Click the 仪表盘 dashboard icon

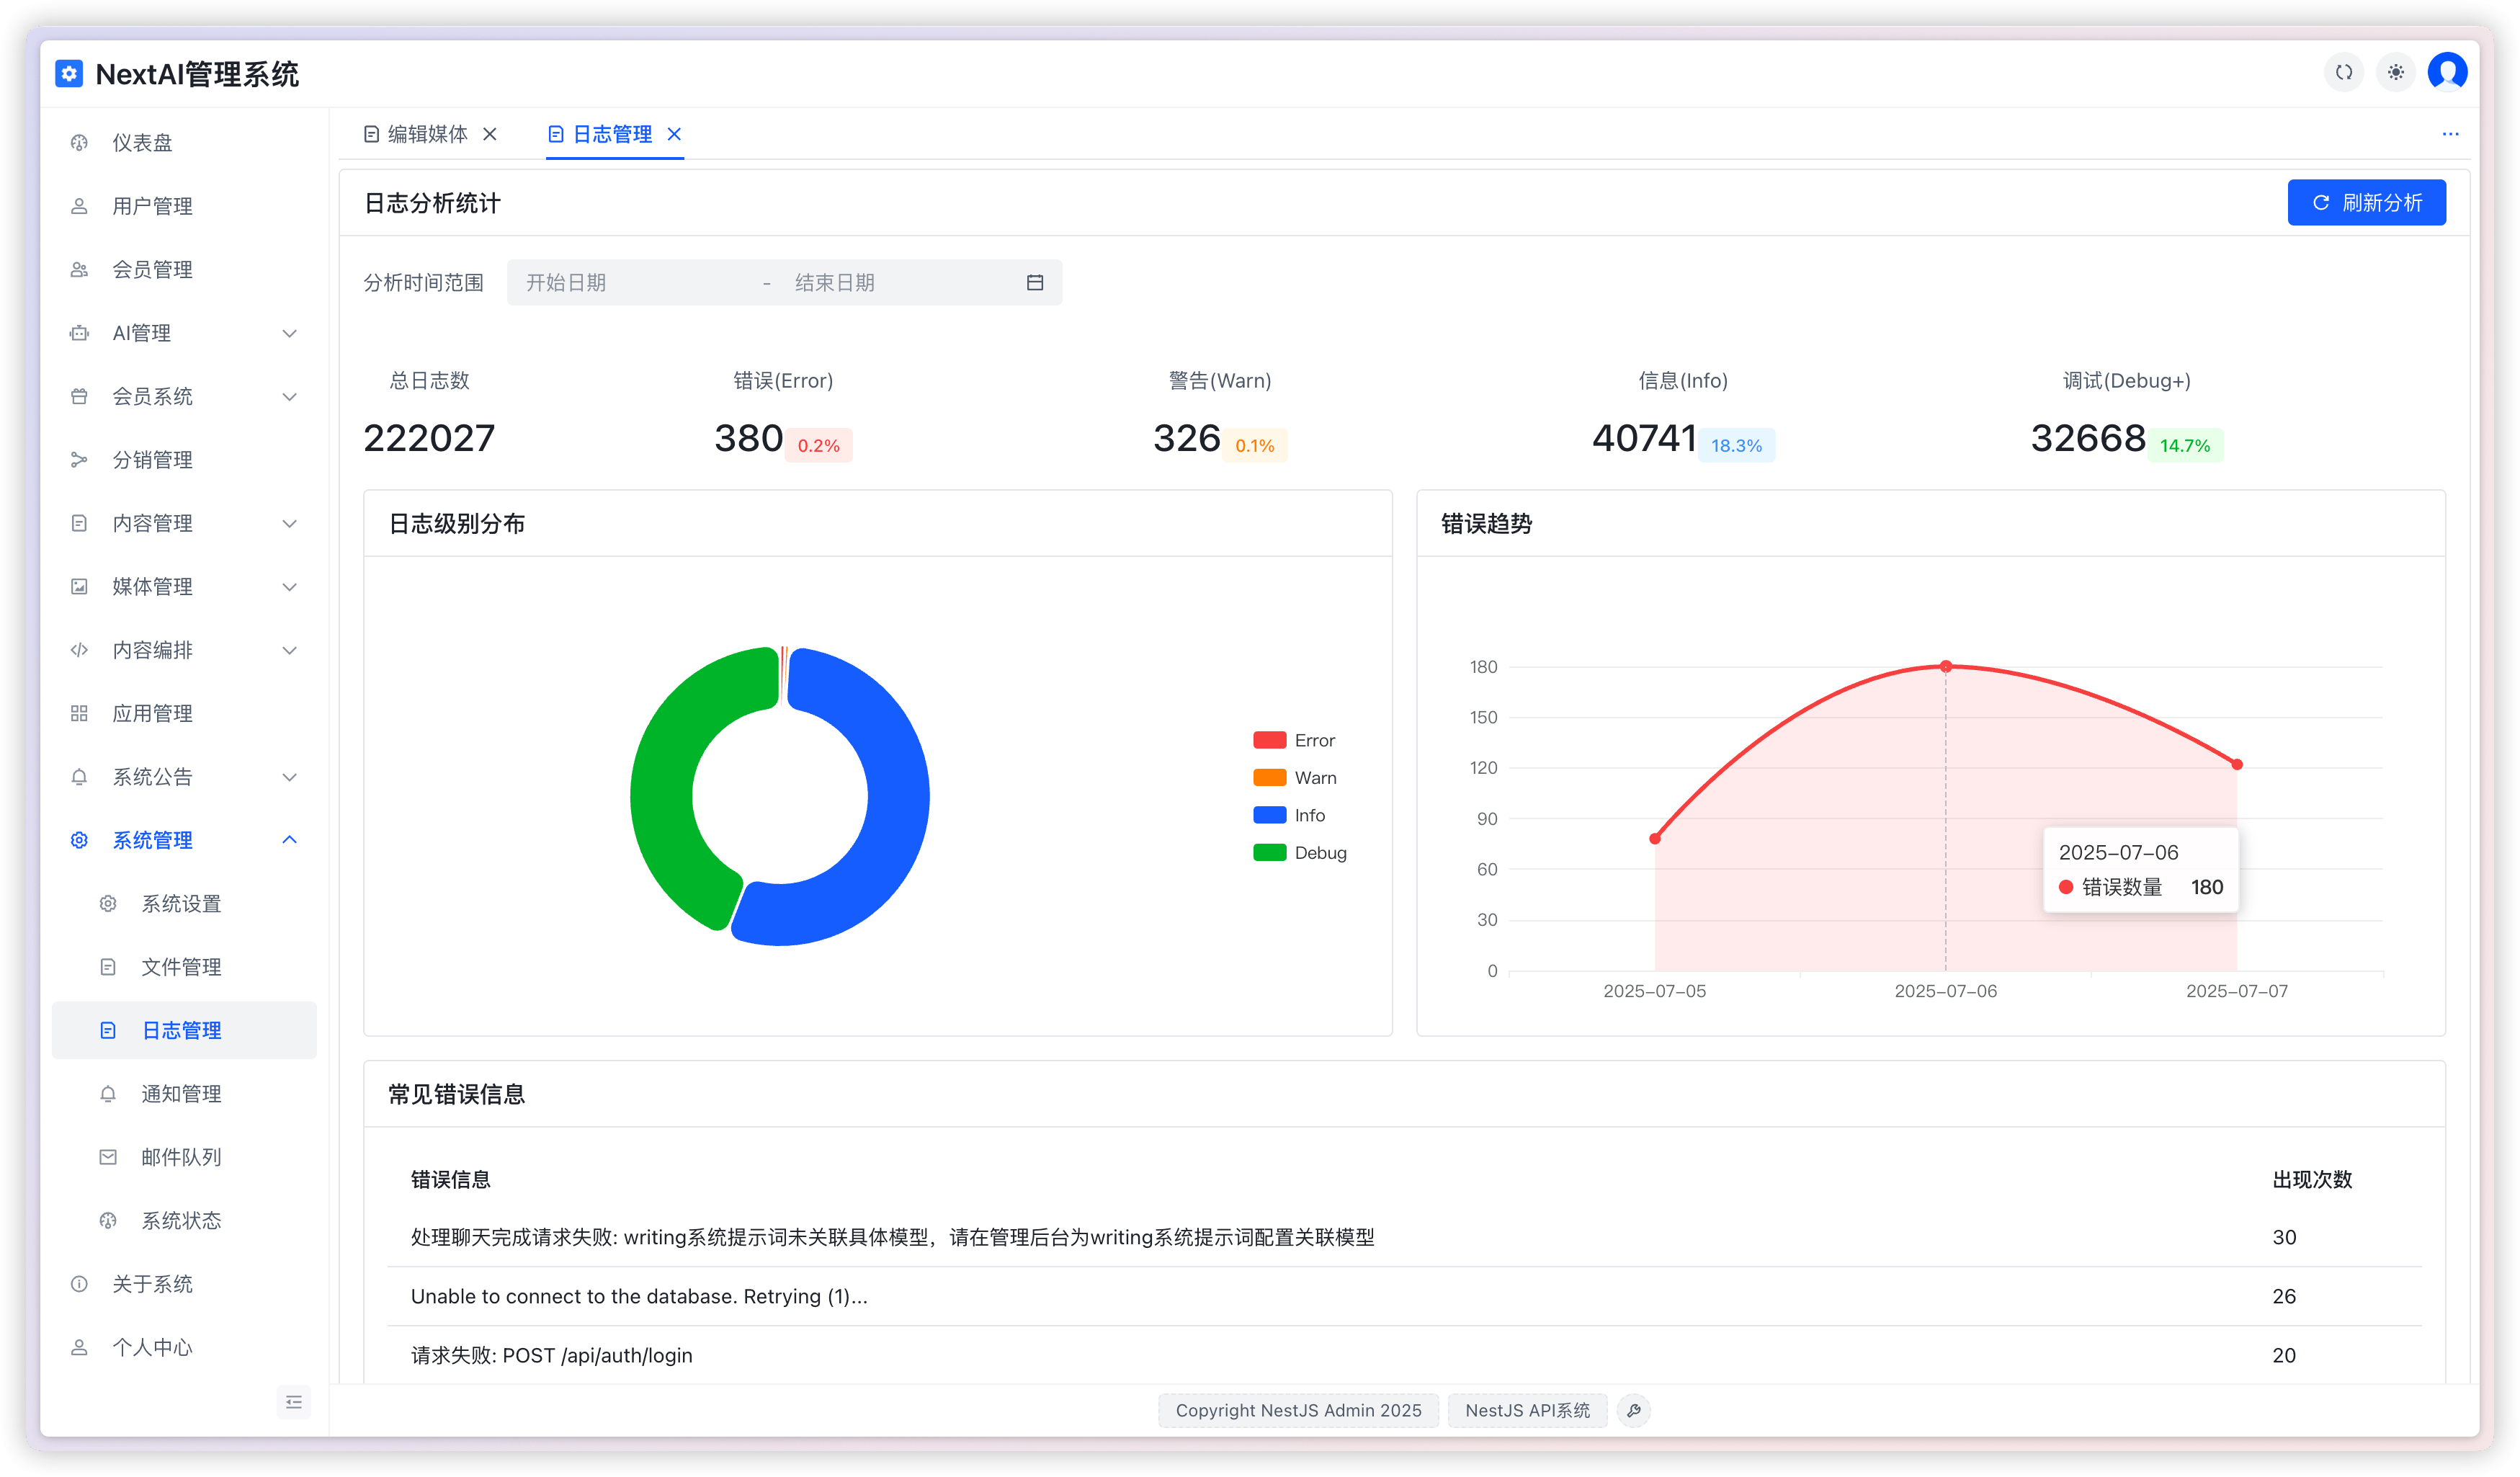79,143
